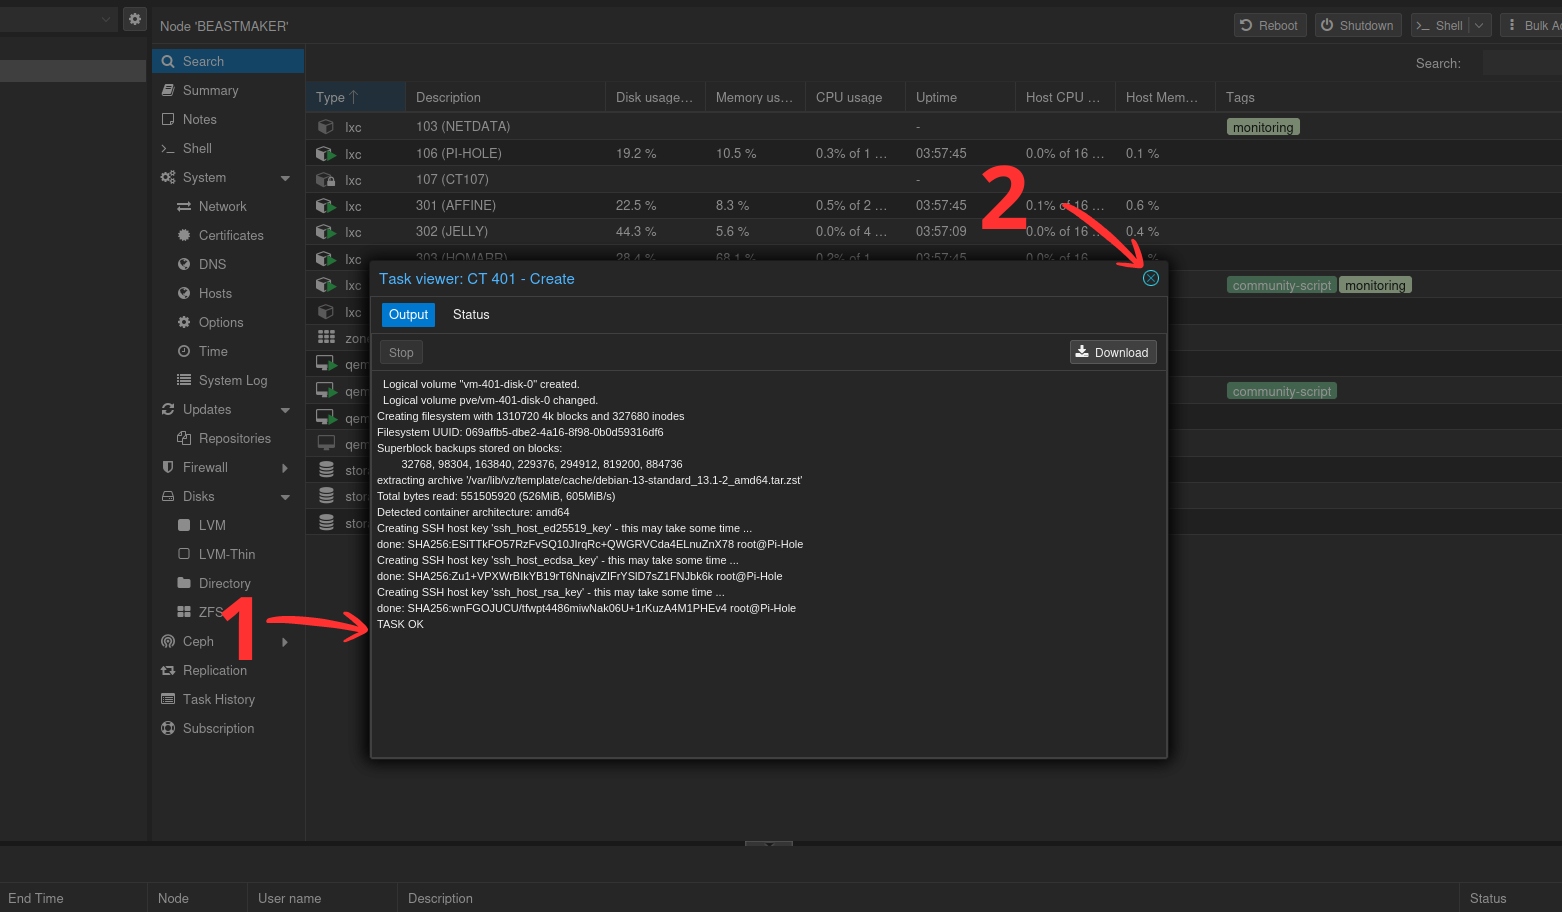Sort task log by Status column
The image size is (1562, 912).
click(x=1510, y=898)
